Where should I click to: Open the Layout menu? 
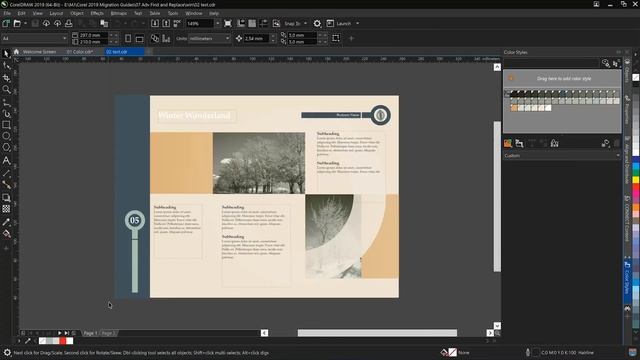pos(56,13)
